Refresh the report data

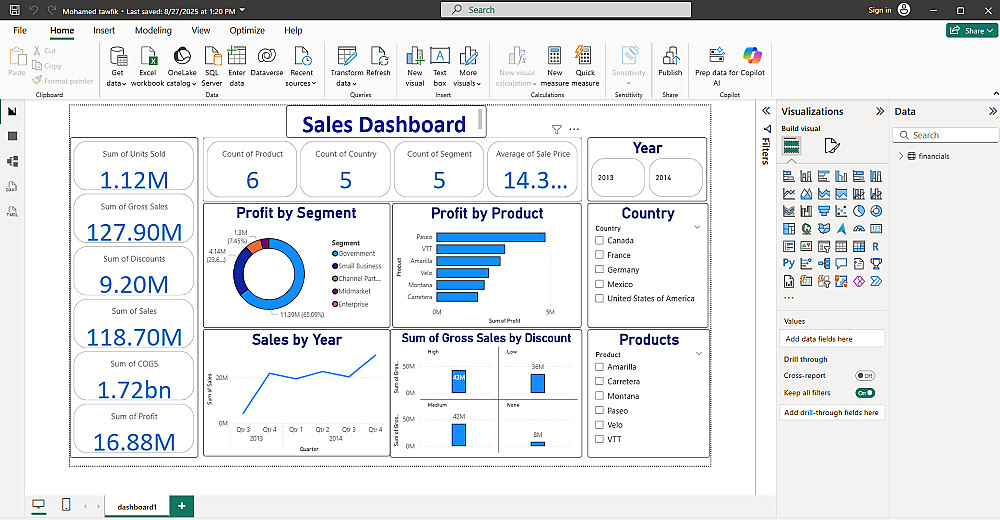[379, 61]
